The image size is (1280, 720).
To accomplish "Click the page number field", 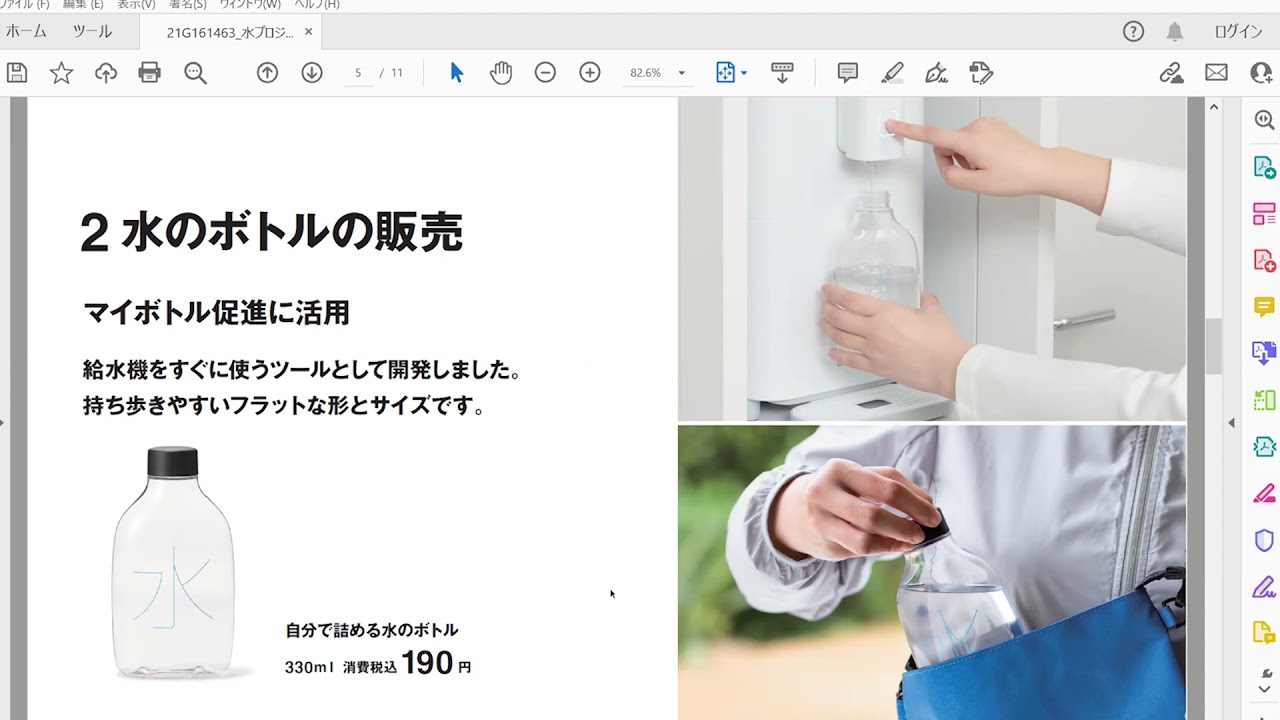I will [x=358, y=73].
